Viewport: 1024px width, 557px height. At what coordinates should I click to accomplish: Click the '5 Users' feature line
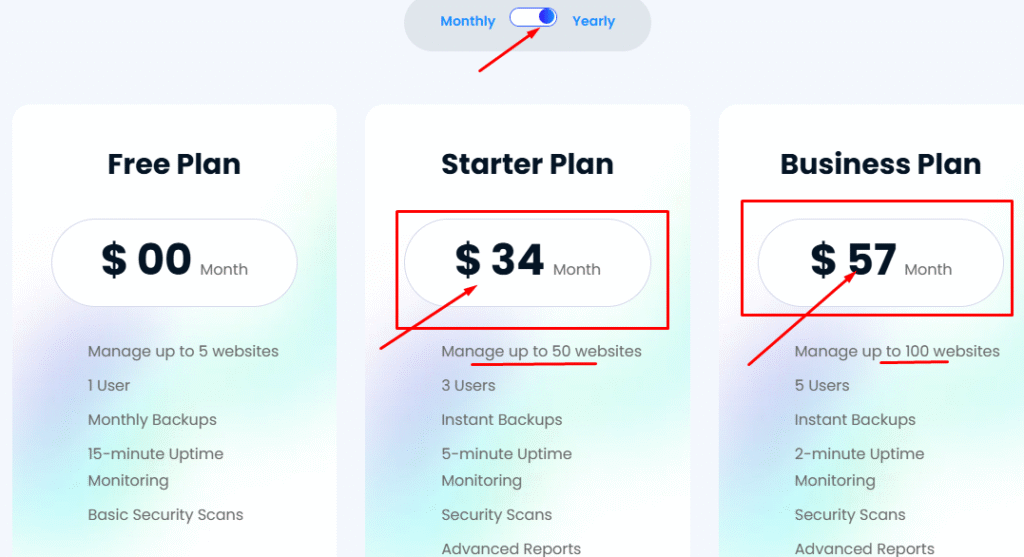coord(822,385)
